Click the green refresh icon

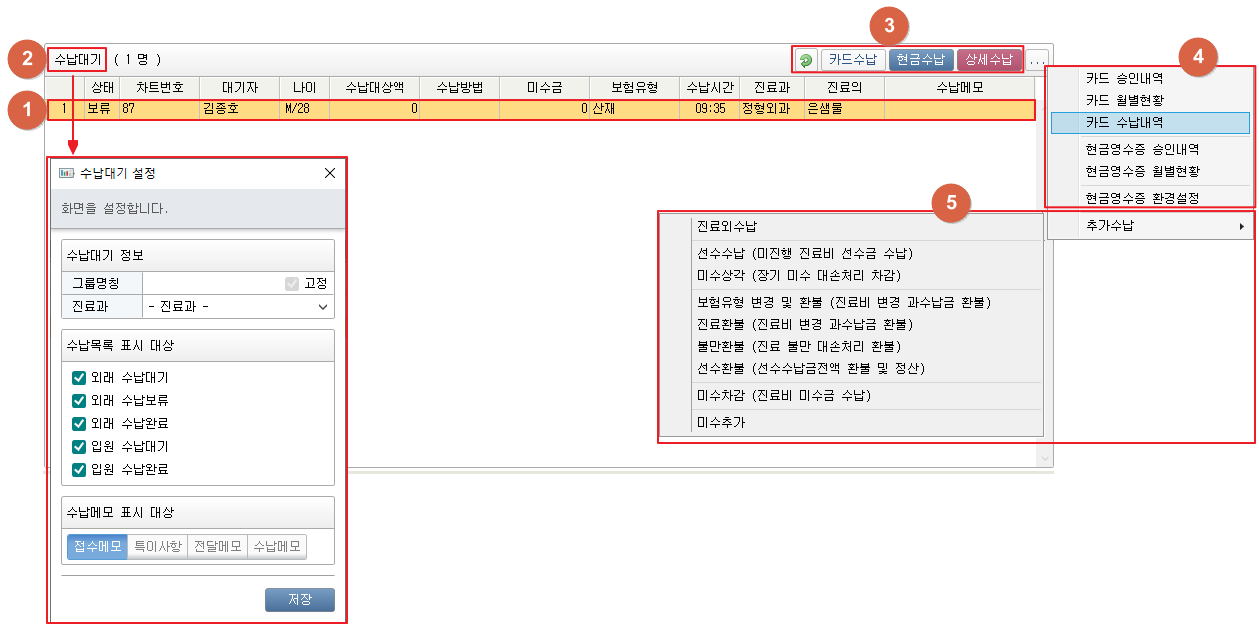(806, 60)
